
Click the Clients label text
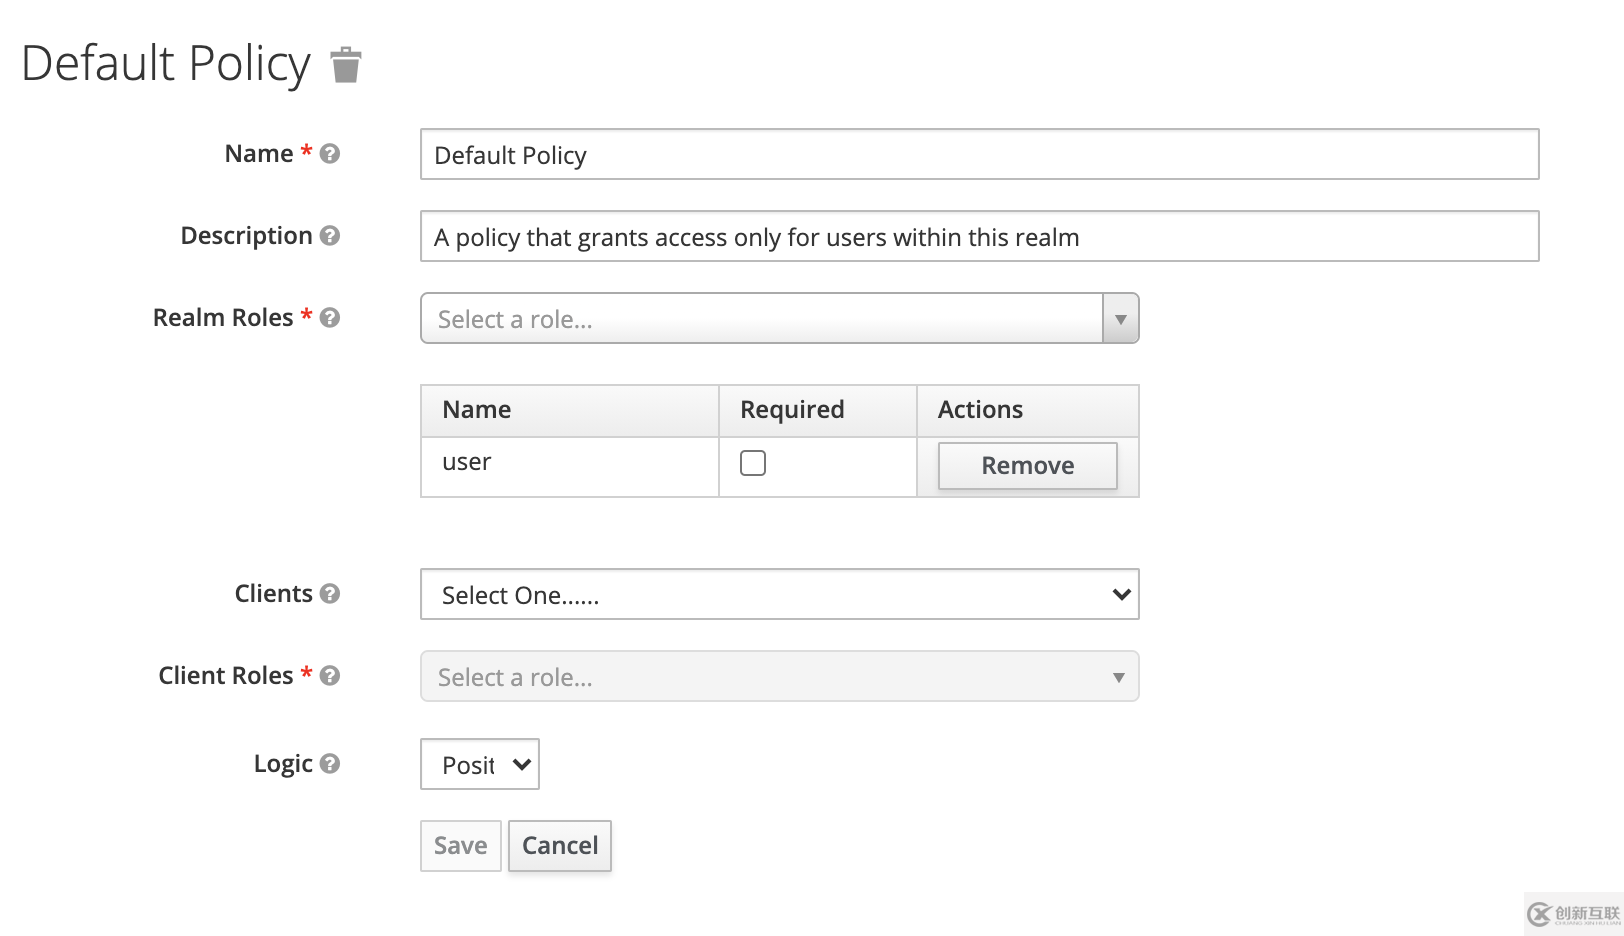click(x=274, y=594)
